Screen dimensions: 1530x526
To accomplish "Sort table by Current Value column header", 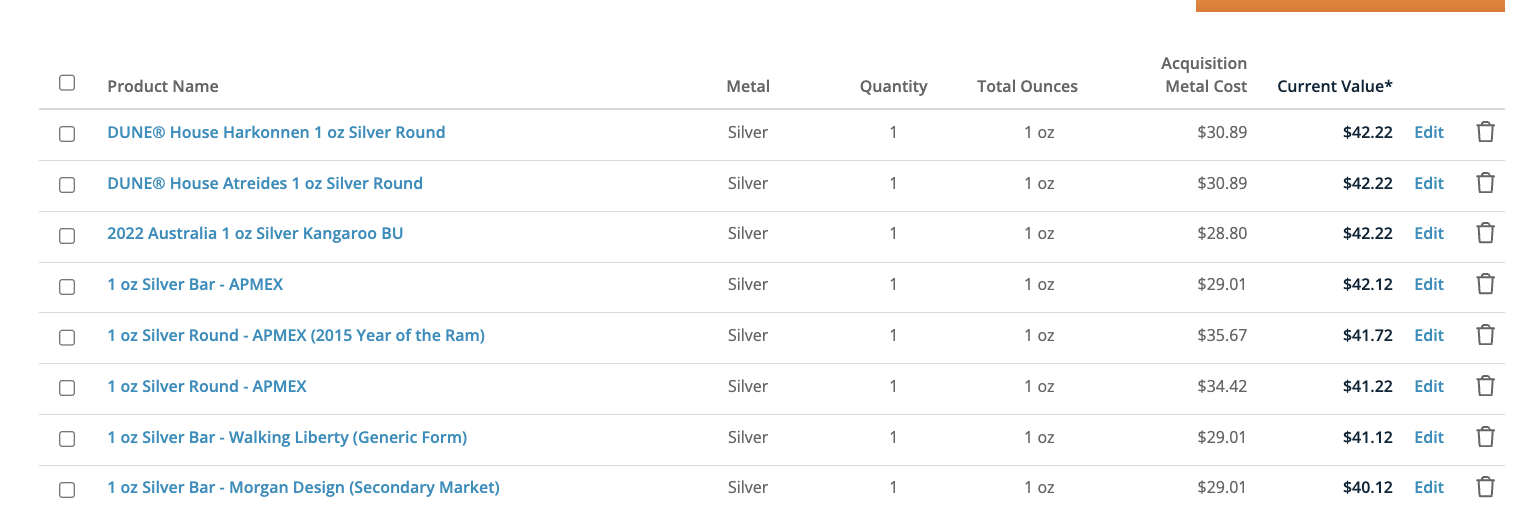I will click(x=1335, y=86).
